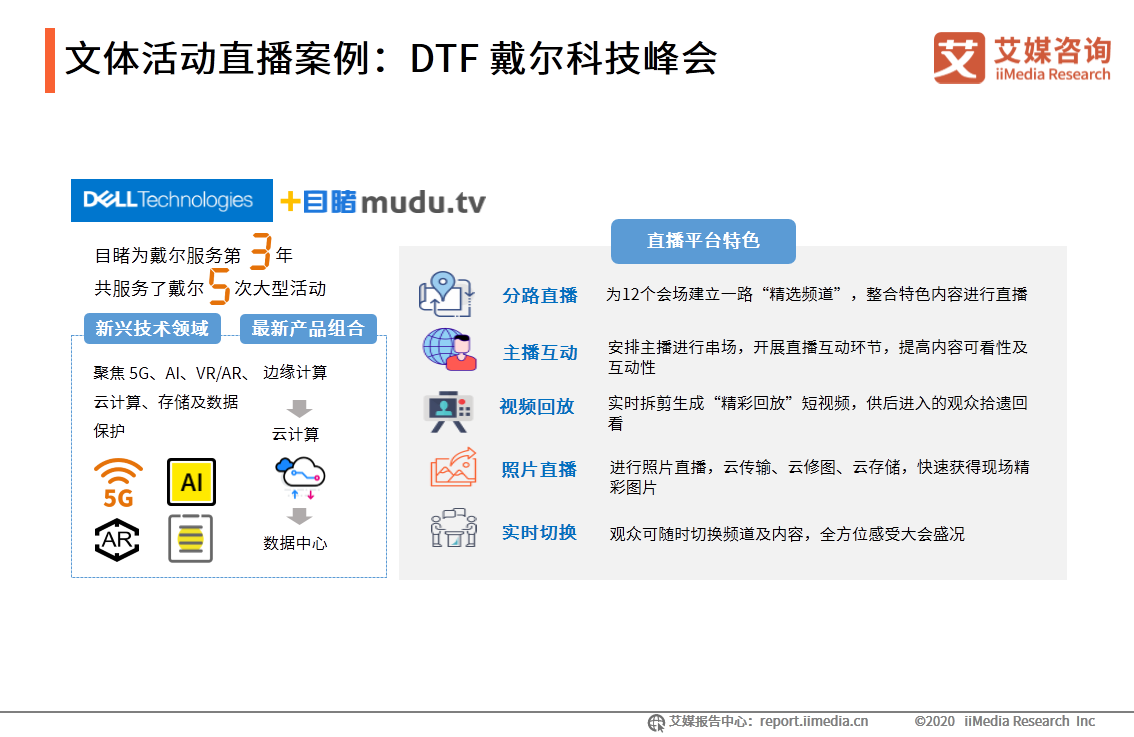Click the 视频回放 heading
The image size is (1134, 737).
click(537, 406)
